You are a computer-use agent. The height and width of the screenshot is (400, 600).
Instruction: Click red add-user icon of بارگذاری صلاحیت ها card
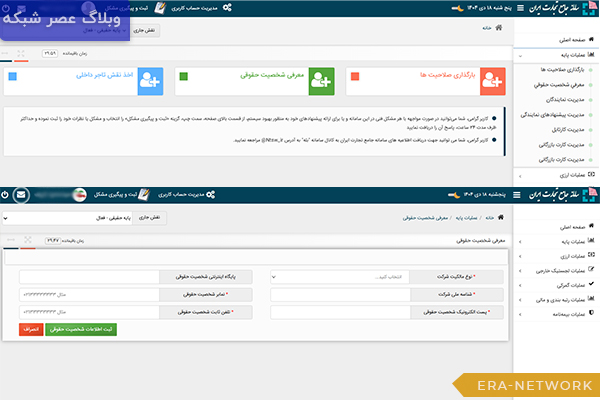coord(492,81)
